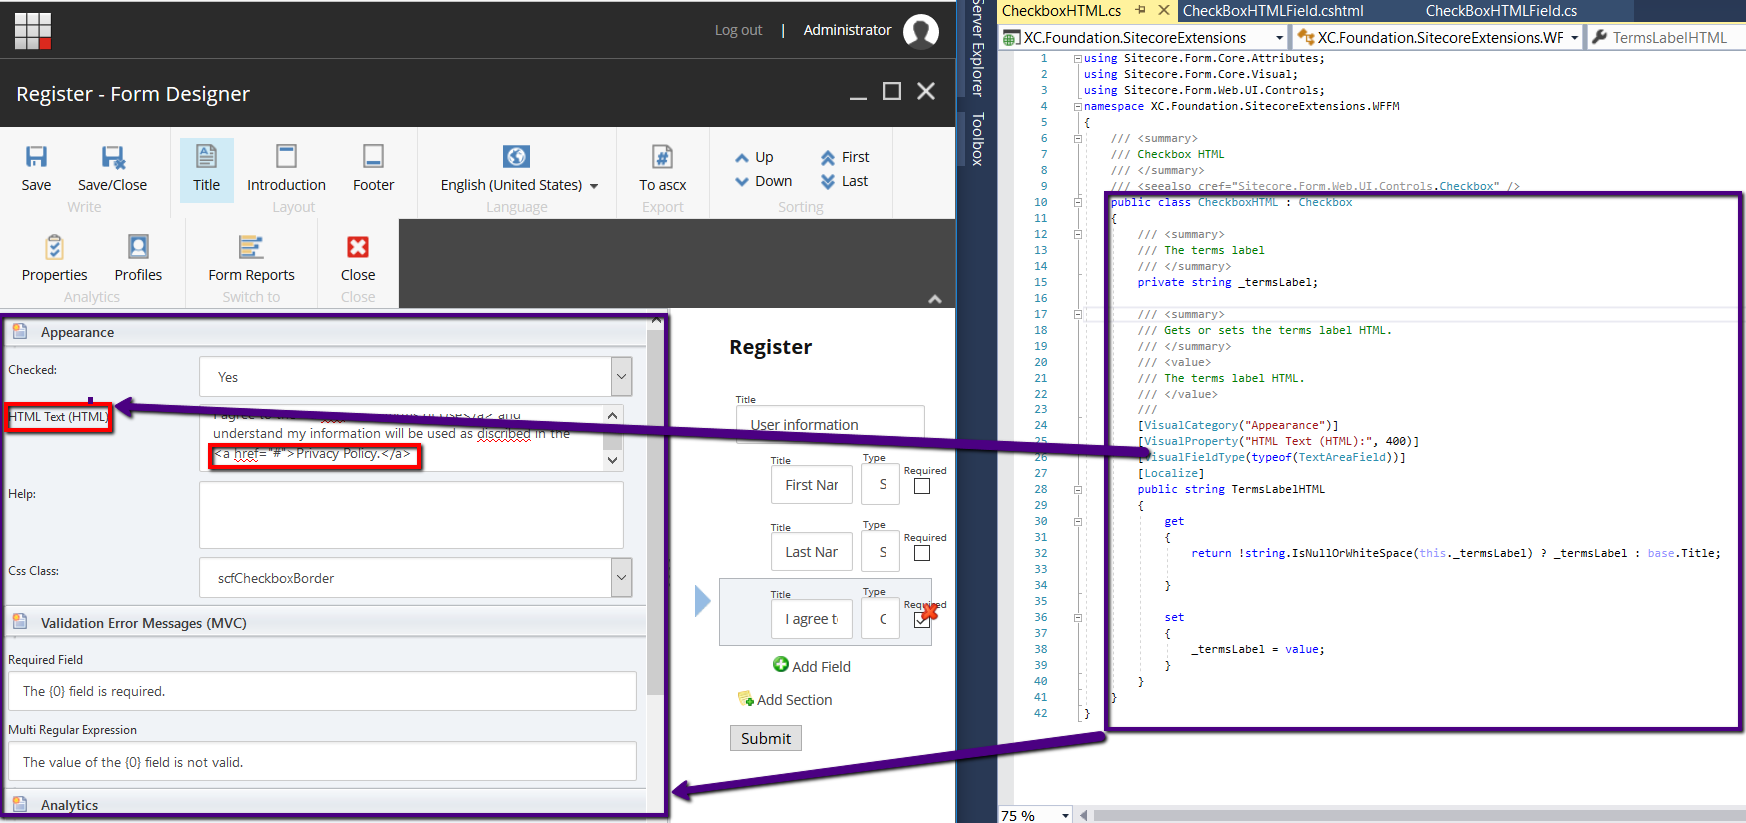Open the type dropdown of First Name field
This screenshot has width=1746, height=823.
[x=880, y=485]
